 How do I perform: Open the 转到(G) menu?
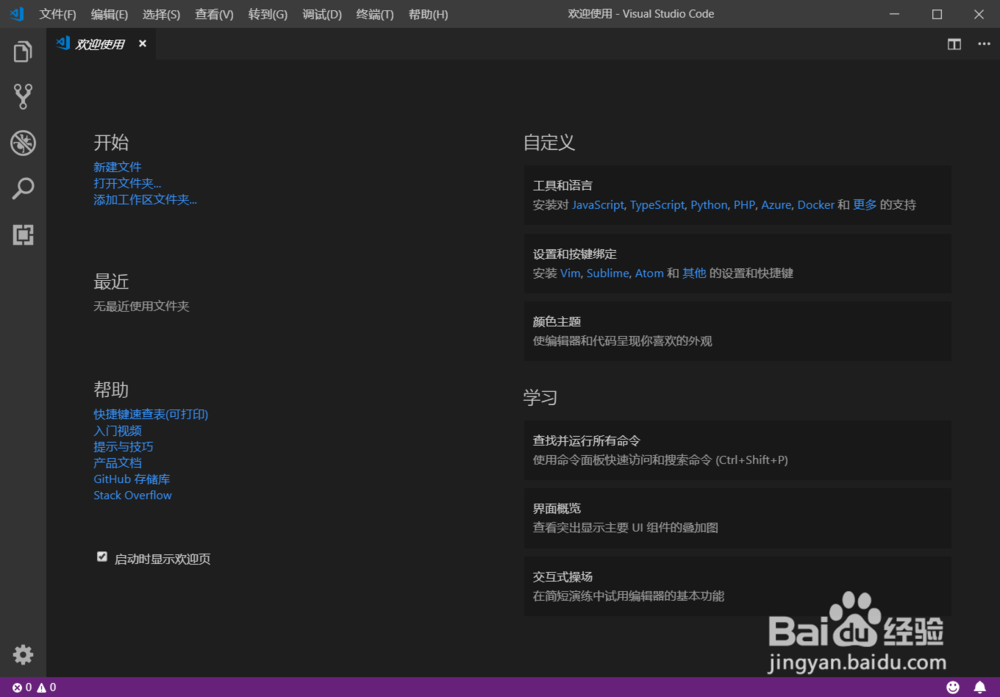point(268,14)
